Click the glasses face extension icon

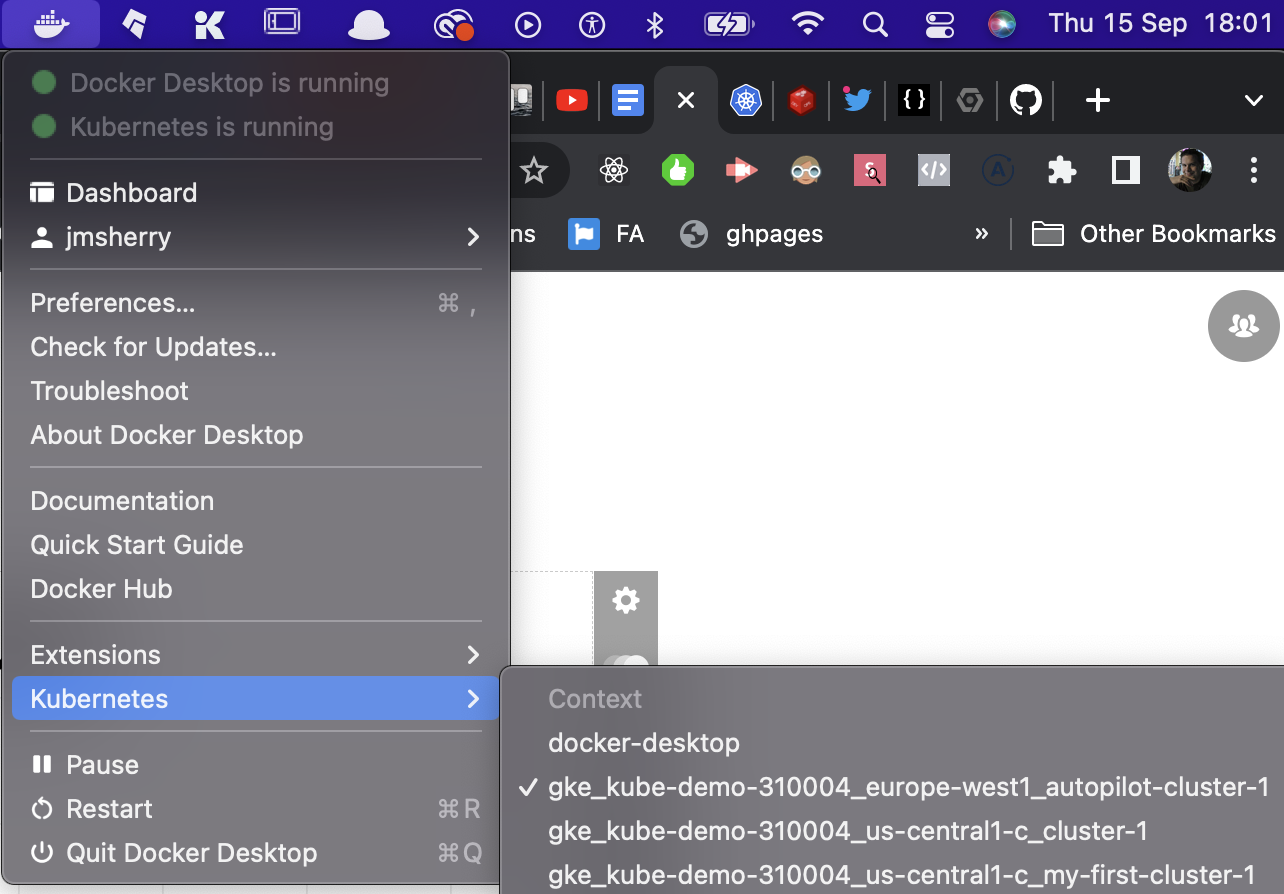coord(805,171)
